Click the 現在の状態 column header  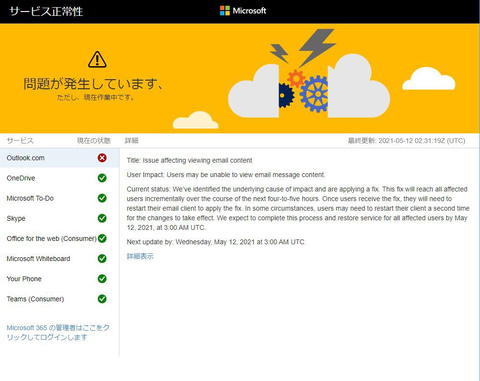[94, 141]
